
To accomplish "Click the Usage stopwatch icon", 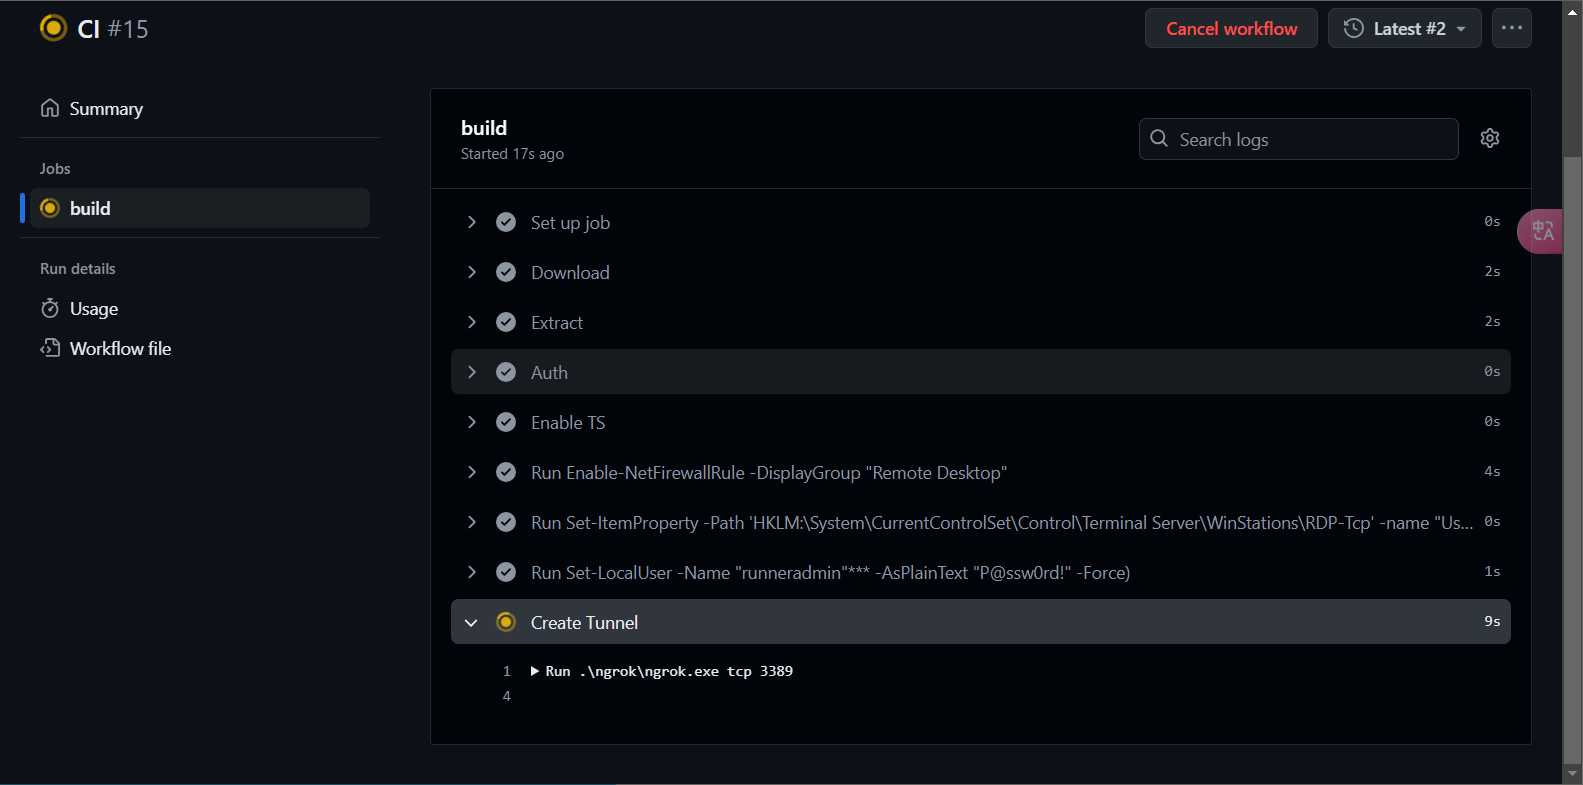I will (50, 308).
